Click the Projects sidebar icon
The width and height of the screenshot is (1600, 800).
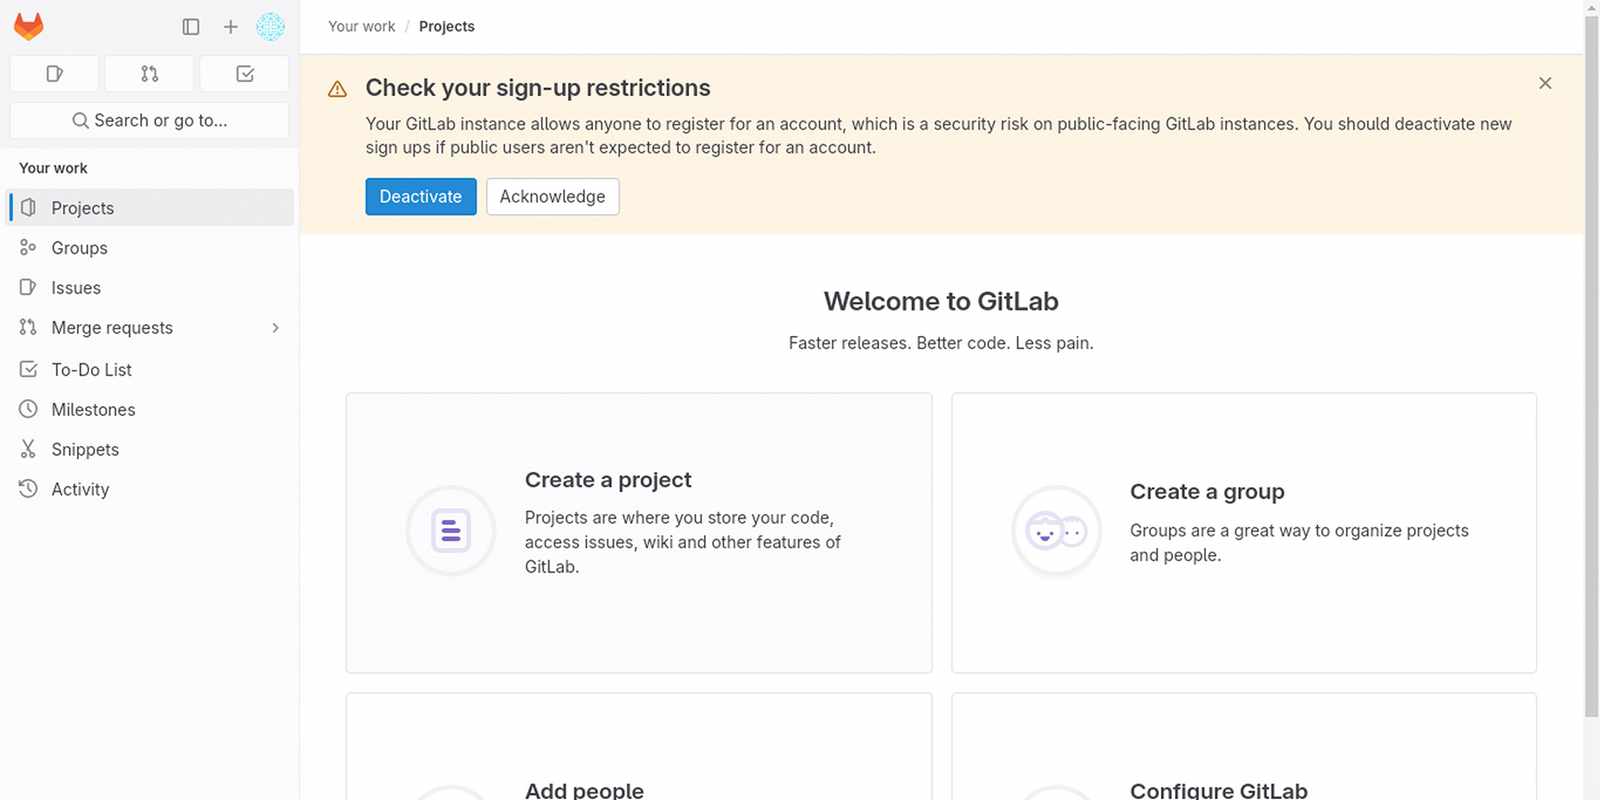click(x=28, y=207)
